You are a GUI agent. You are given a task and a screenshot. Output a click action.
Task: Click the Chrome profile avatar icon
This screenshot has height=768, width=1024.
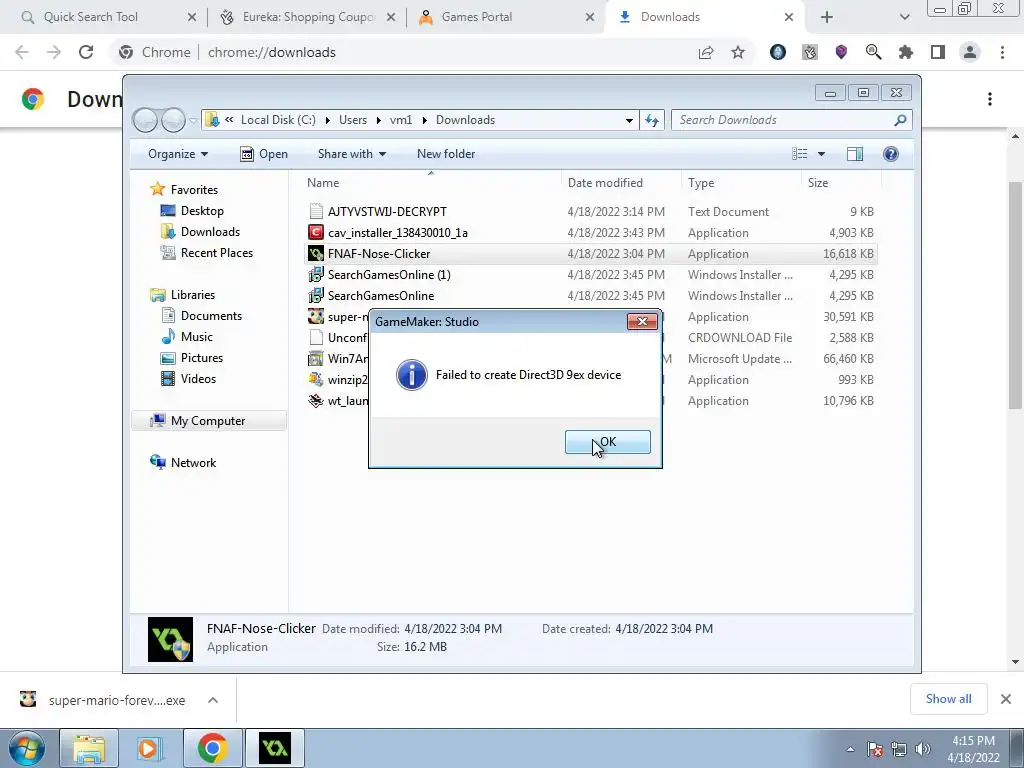click(970, 52)
